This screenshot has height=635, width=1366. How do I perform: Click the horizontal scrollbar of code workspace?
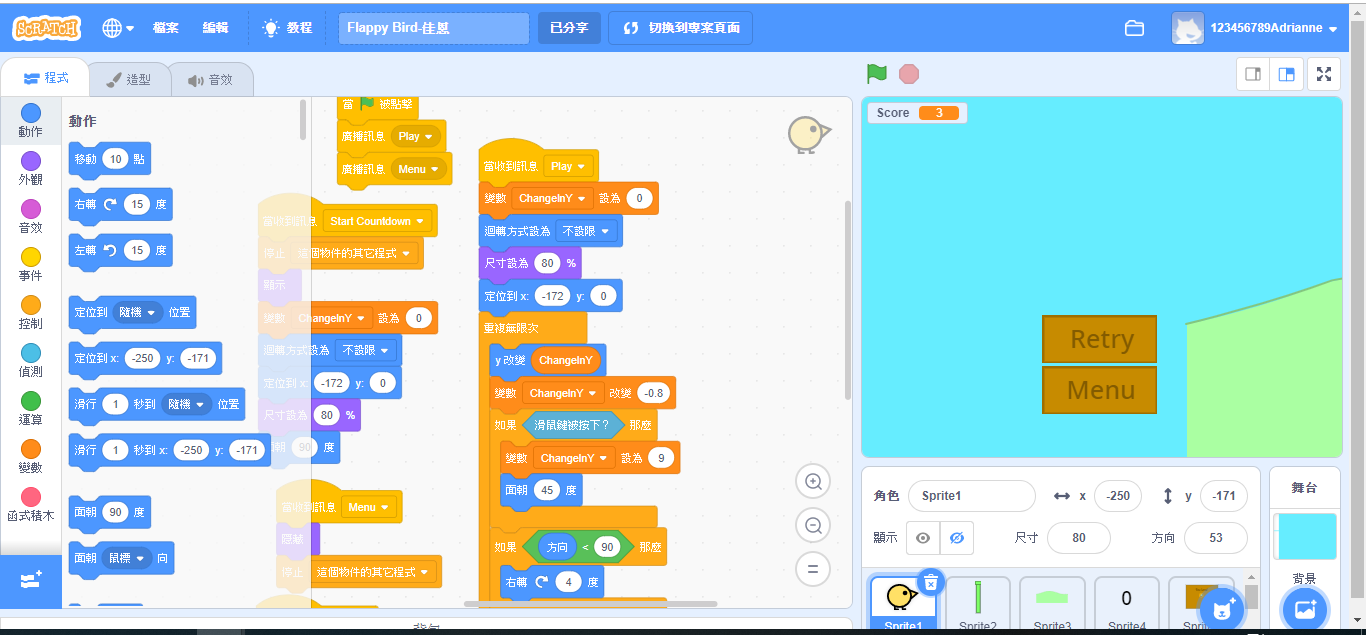pos(590,604)
